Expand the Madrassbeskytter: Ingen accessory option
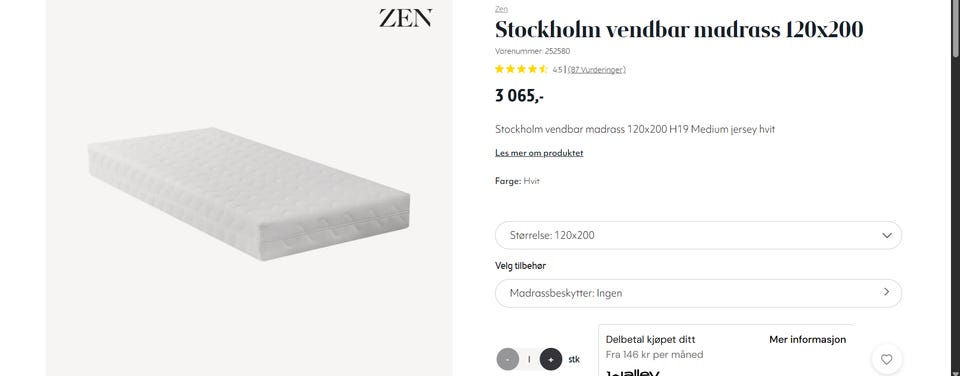 698,293
